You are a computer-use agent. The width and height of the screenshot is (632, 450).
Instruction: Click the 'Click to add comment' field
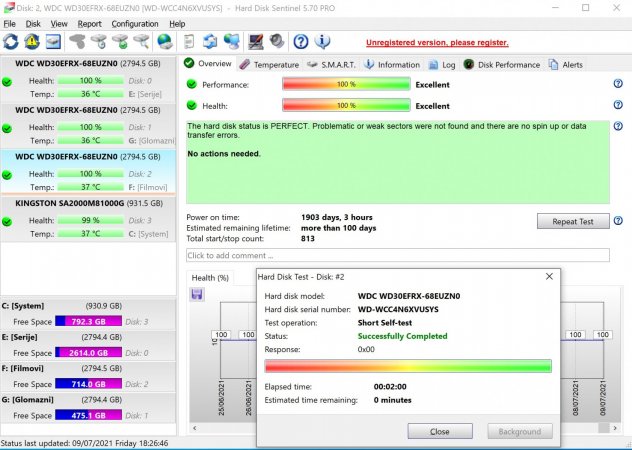click(x=398, y=255)
